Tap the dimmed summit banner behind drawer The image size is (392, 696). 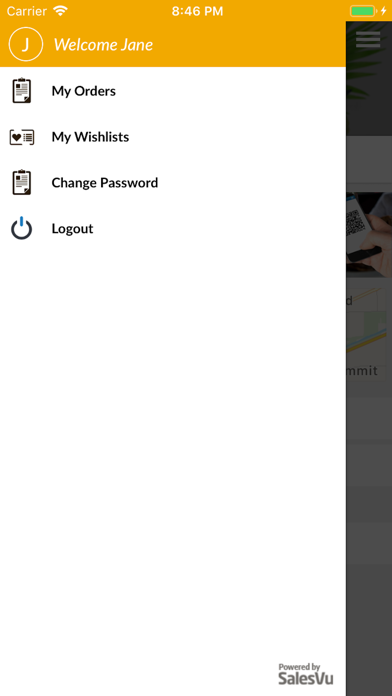[369, 334]
